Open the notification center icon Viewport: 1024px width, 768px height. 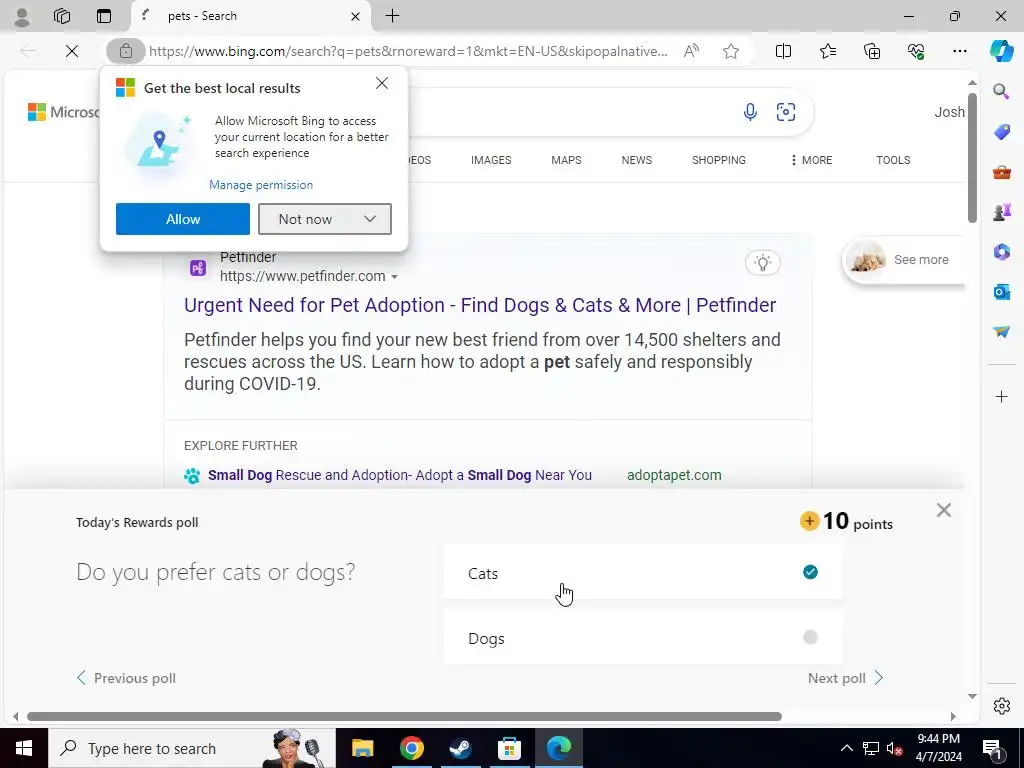point(993,748)
